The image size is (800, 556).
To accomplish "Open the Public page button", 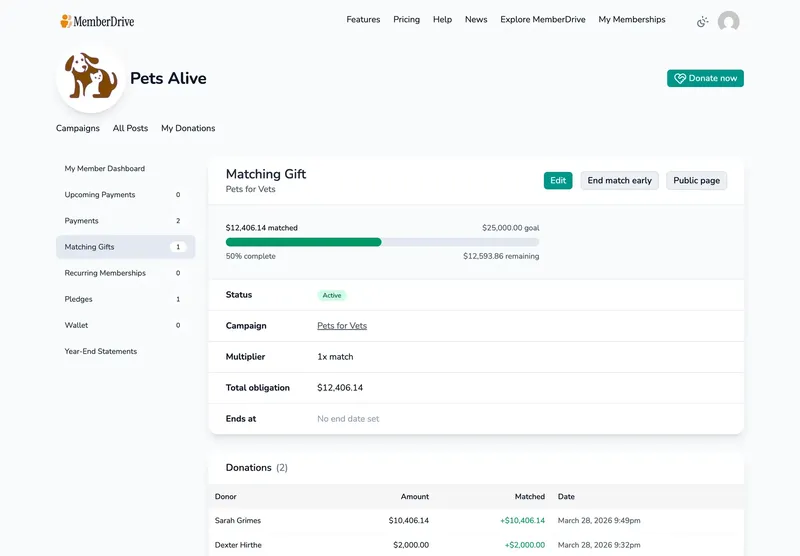I will tap(696, 181).
